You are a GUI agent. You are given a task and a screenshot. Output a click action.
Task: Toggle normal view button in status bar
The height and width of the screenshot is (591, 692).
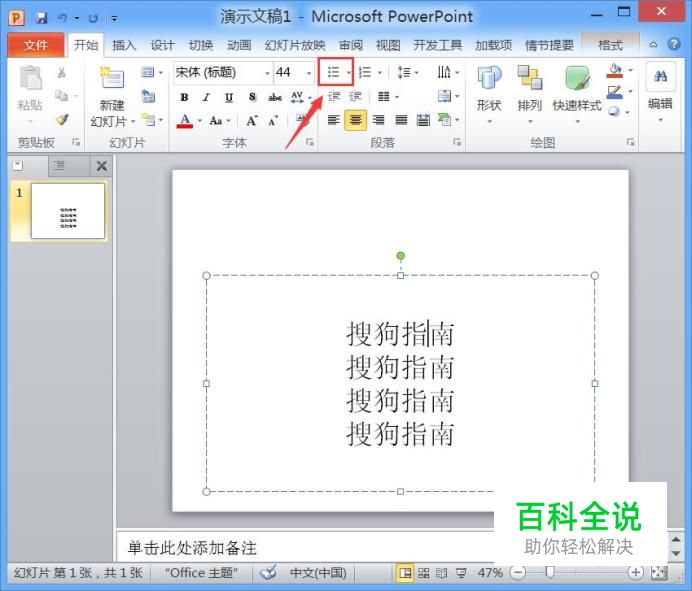point(405,573)
